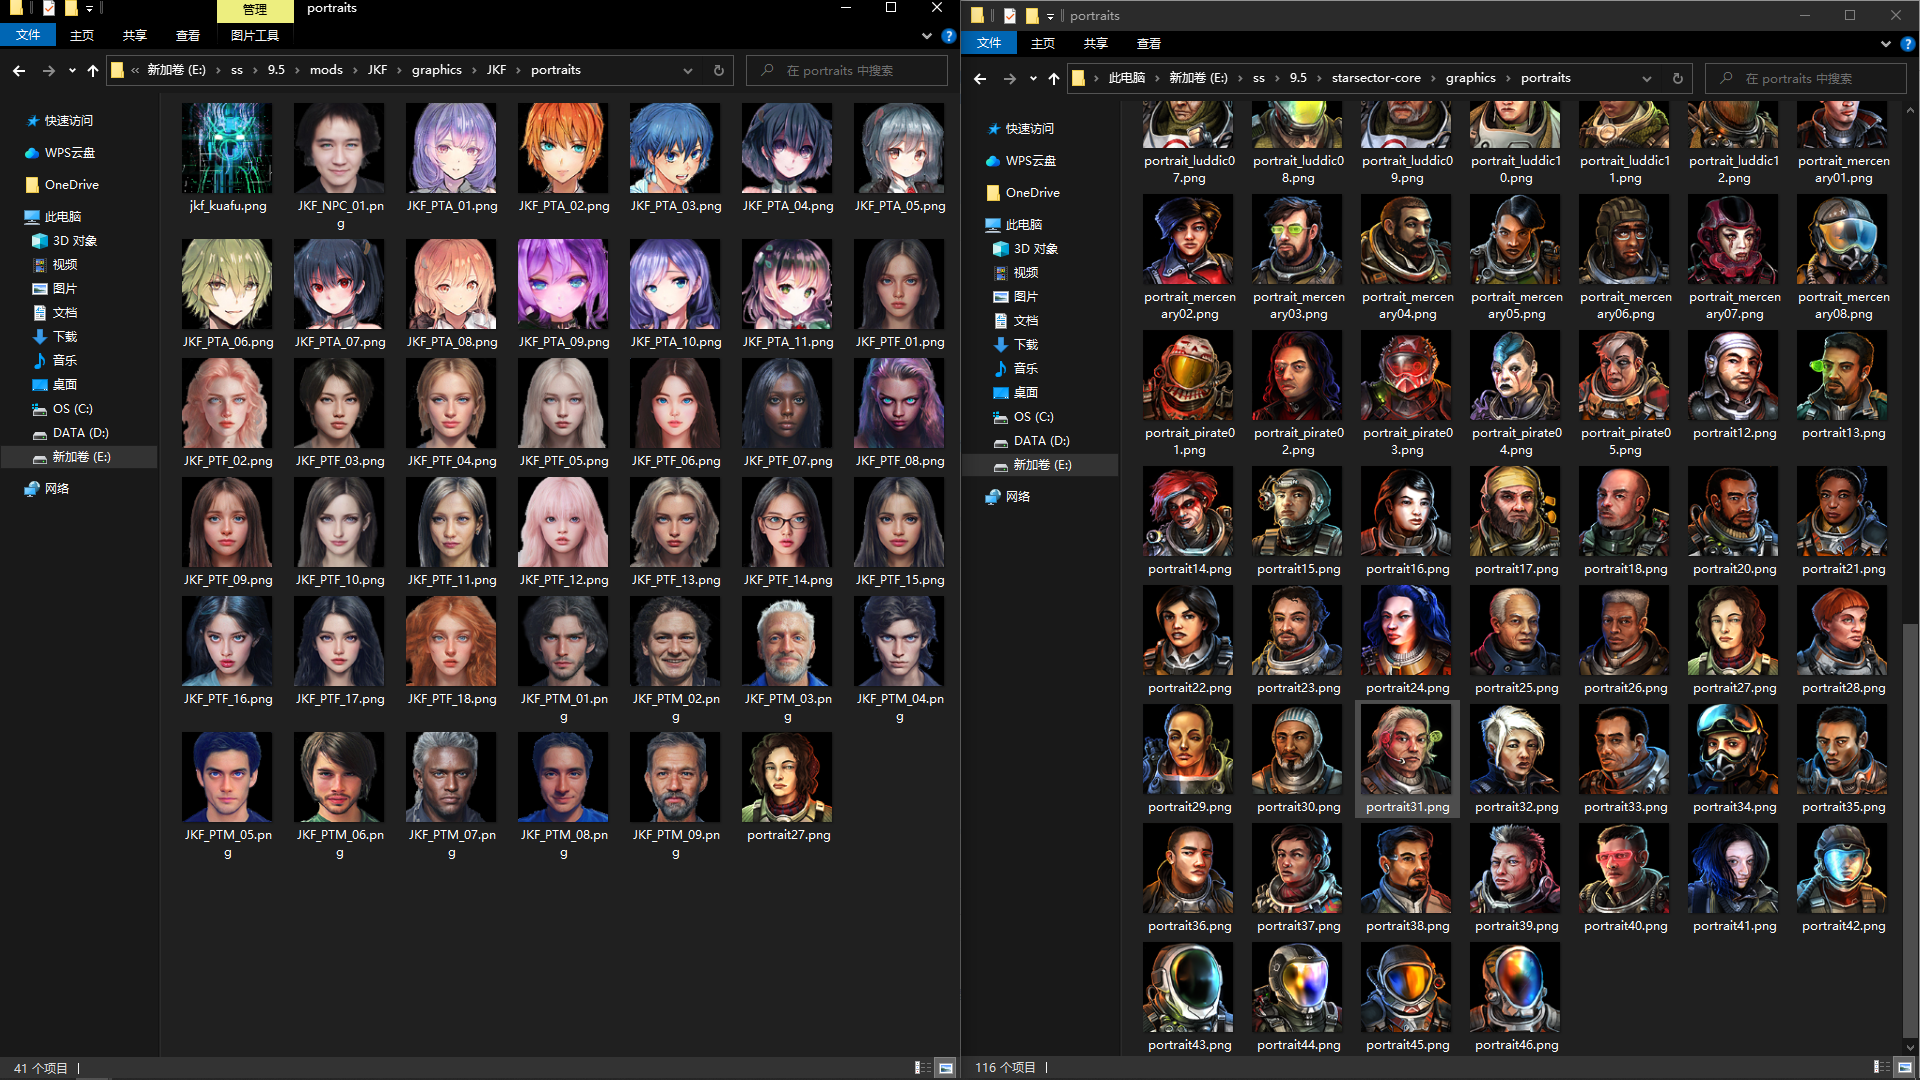Viewport: 1920px width, 1080px height.
Task: Expand the ribbon in right window
Action: coord(1886,44)
